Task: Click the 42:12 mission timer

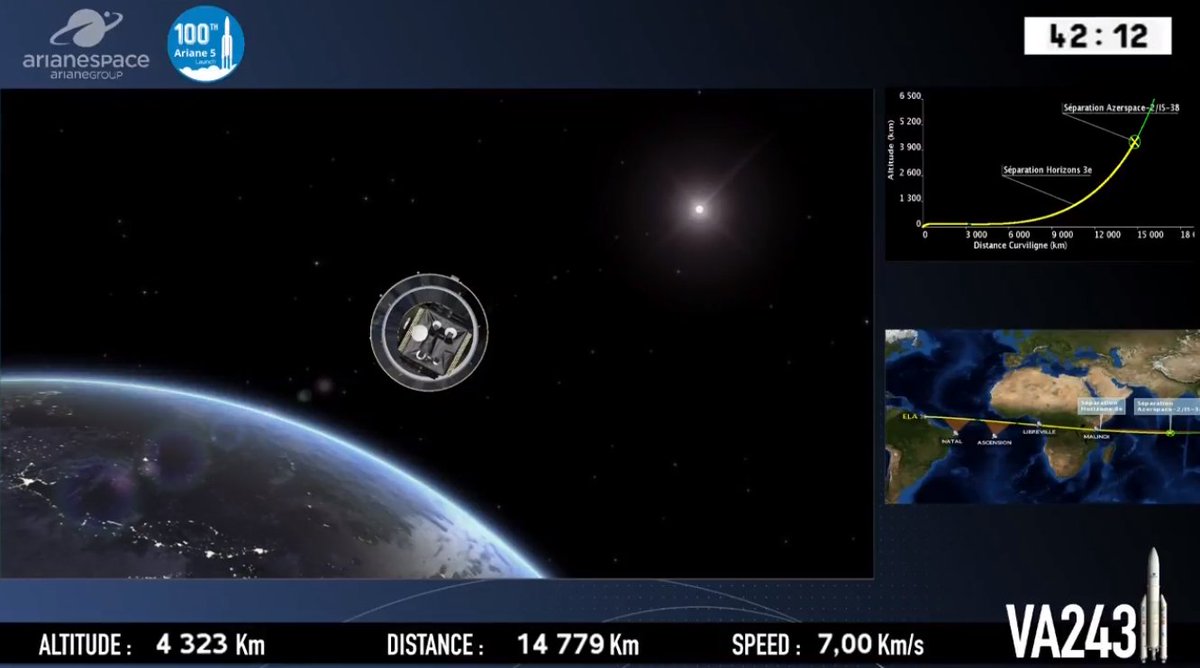Action: tap(1096, 37)
